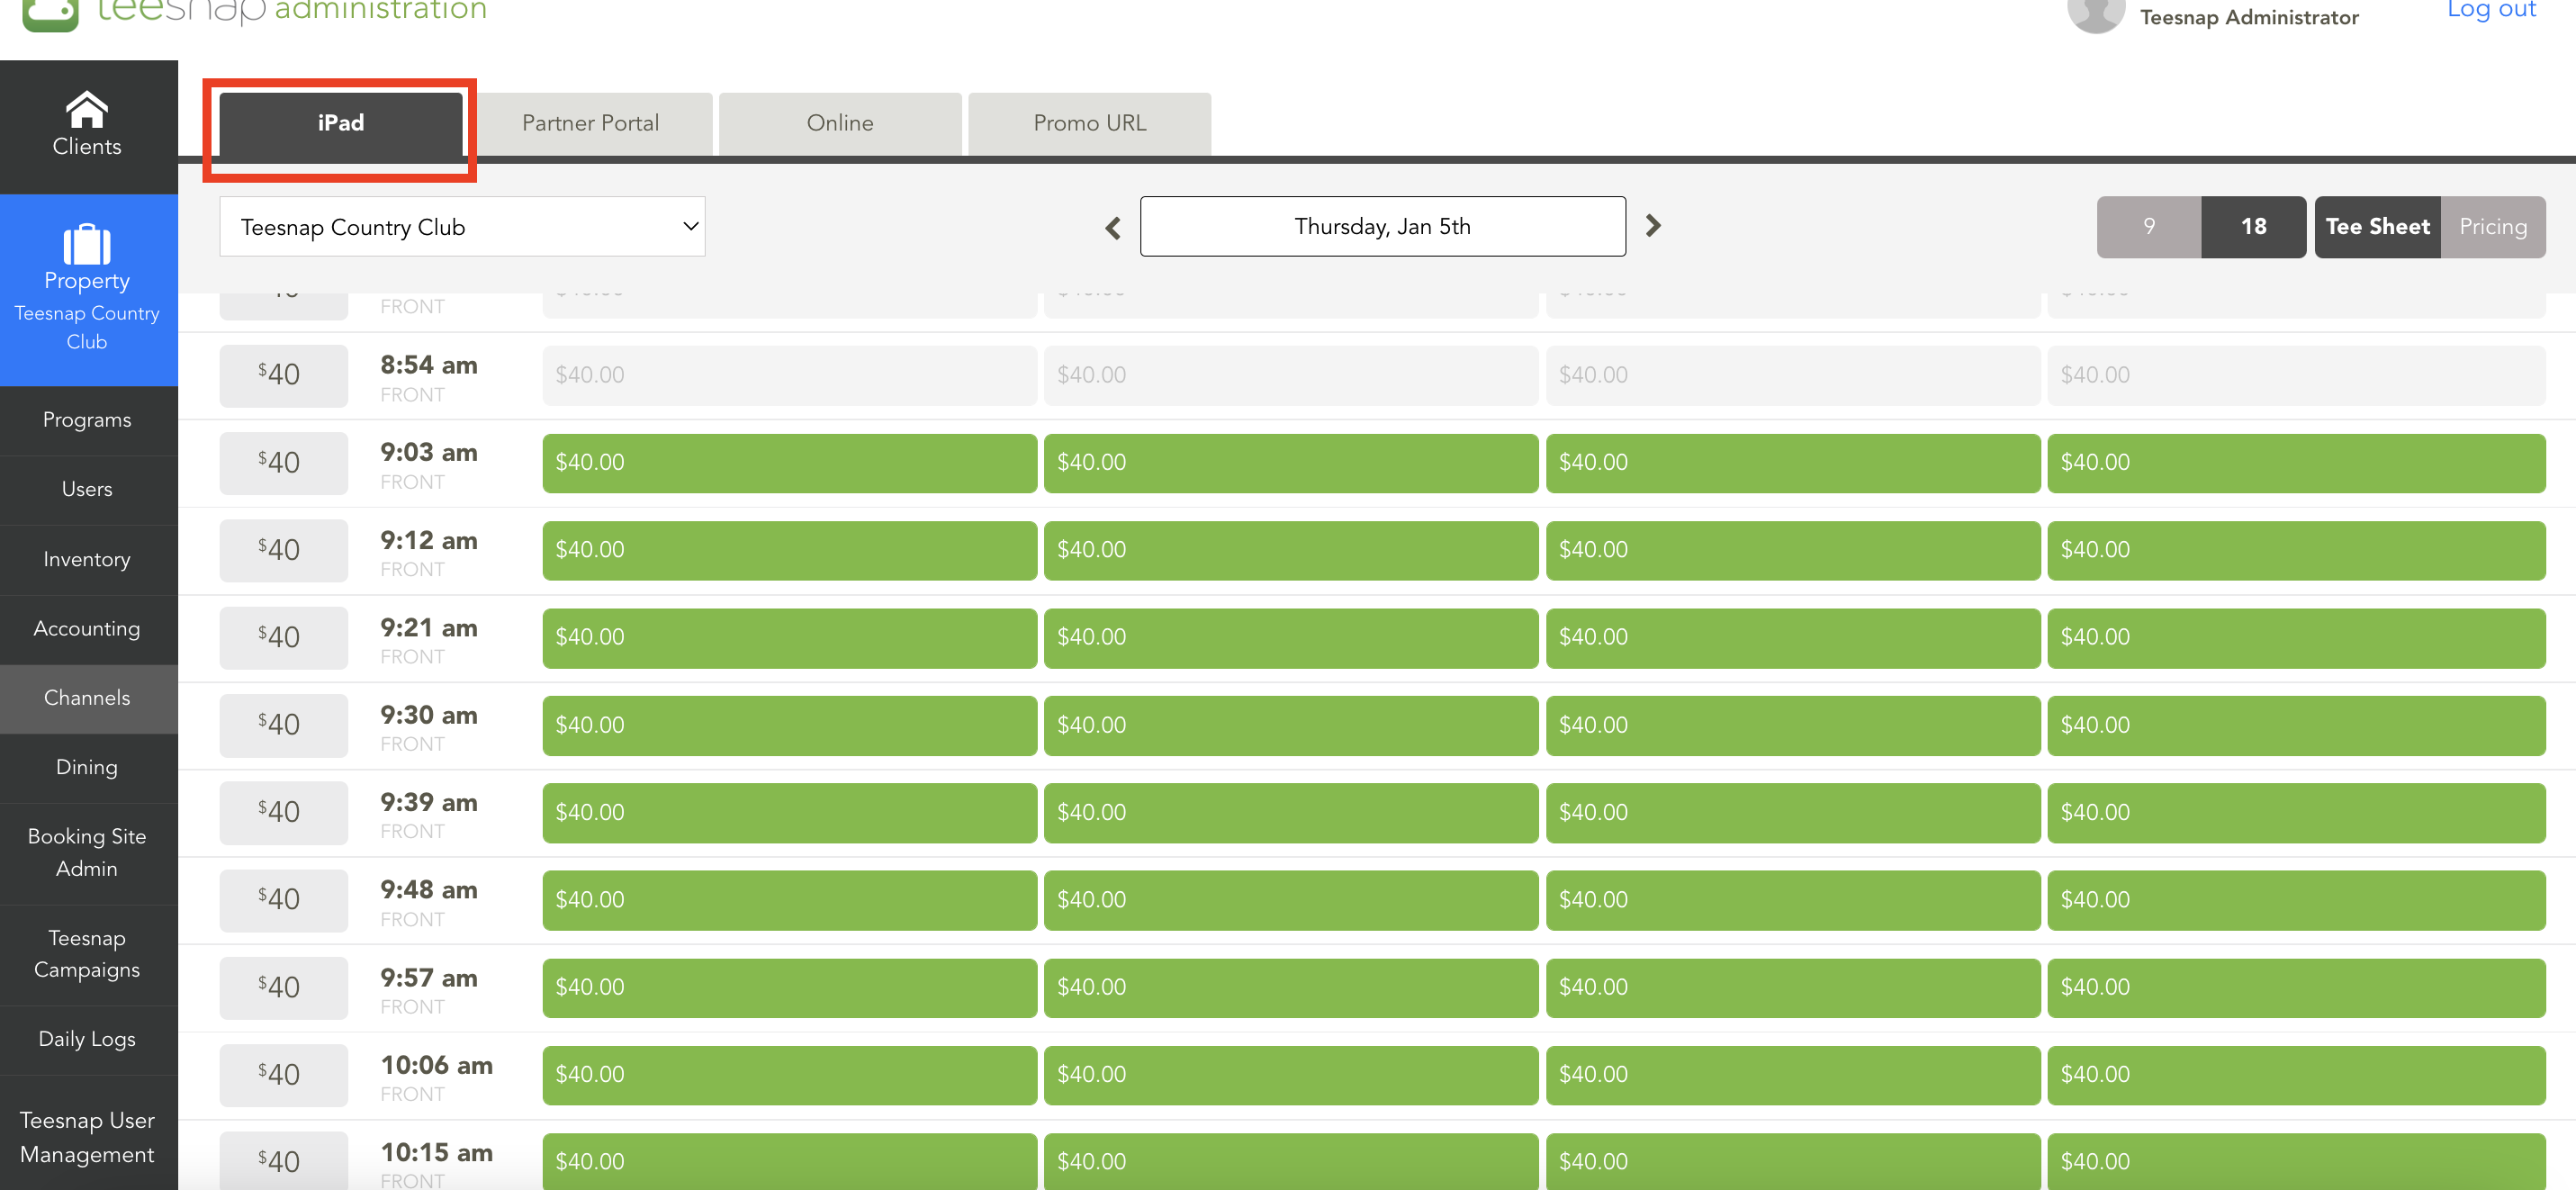Toggle the 9-hole view button
The width and height of the screenshot is (2576, 1190).
(2148, 227)
